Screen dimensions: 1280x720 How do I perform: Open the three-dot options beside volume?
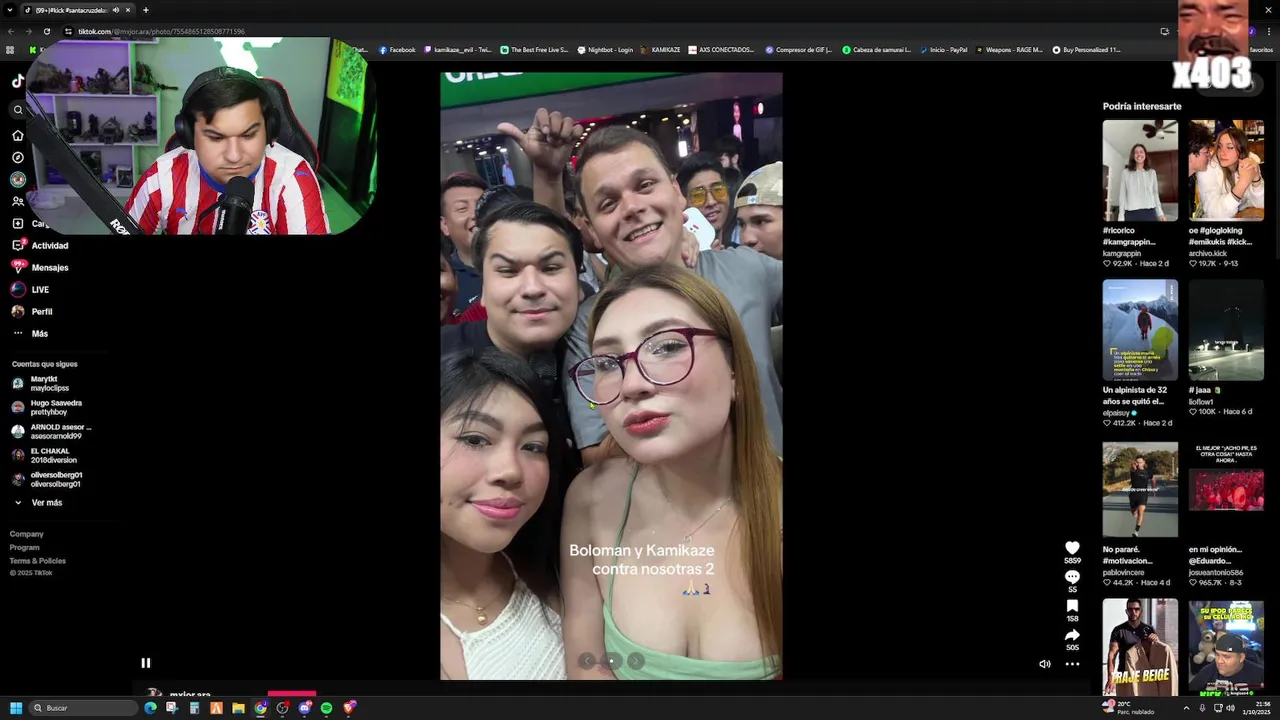click(1072, 664)
